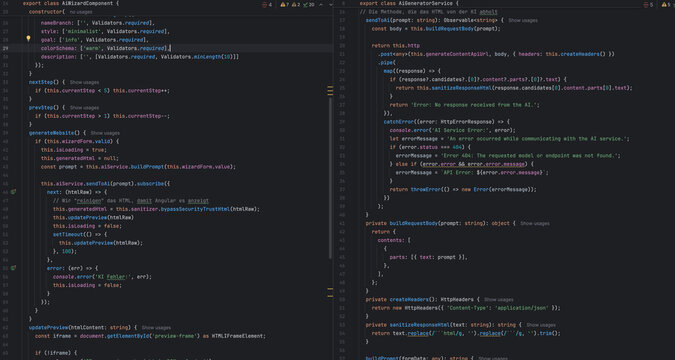Click 'no usages' hint next to constructor

81,12
